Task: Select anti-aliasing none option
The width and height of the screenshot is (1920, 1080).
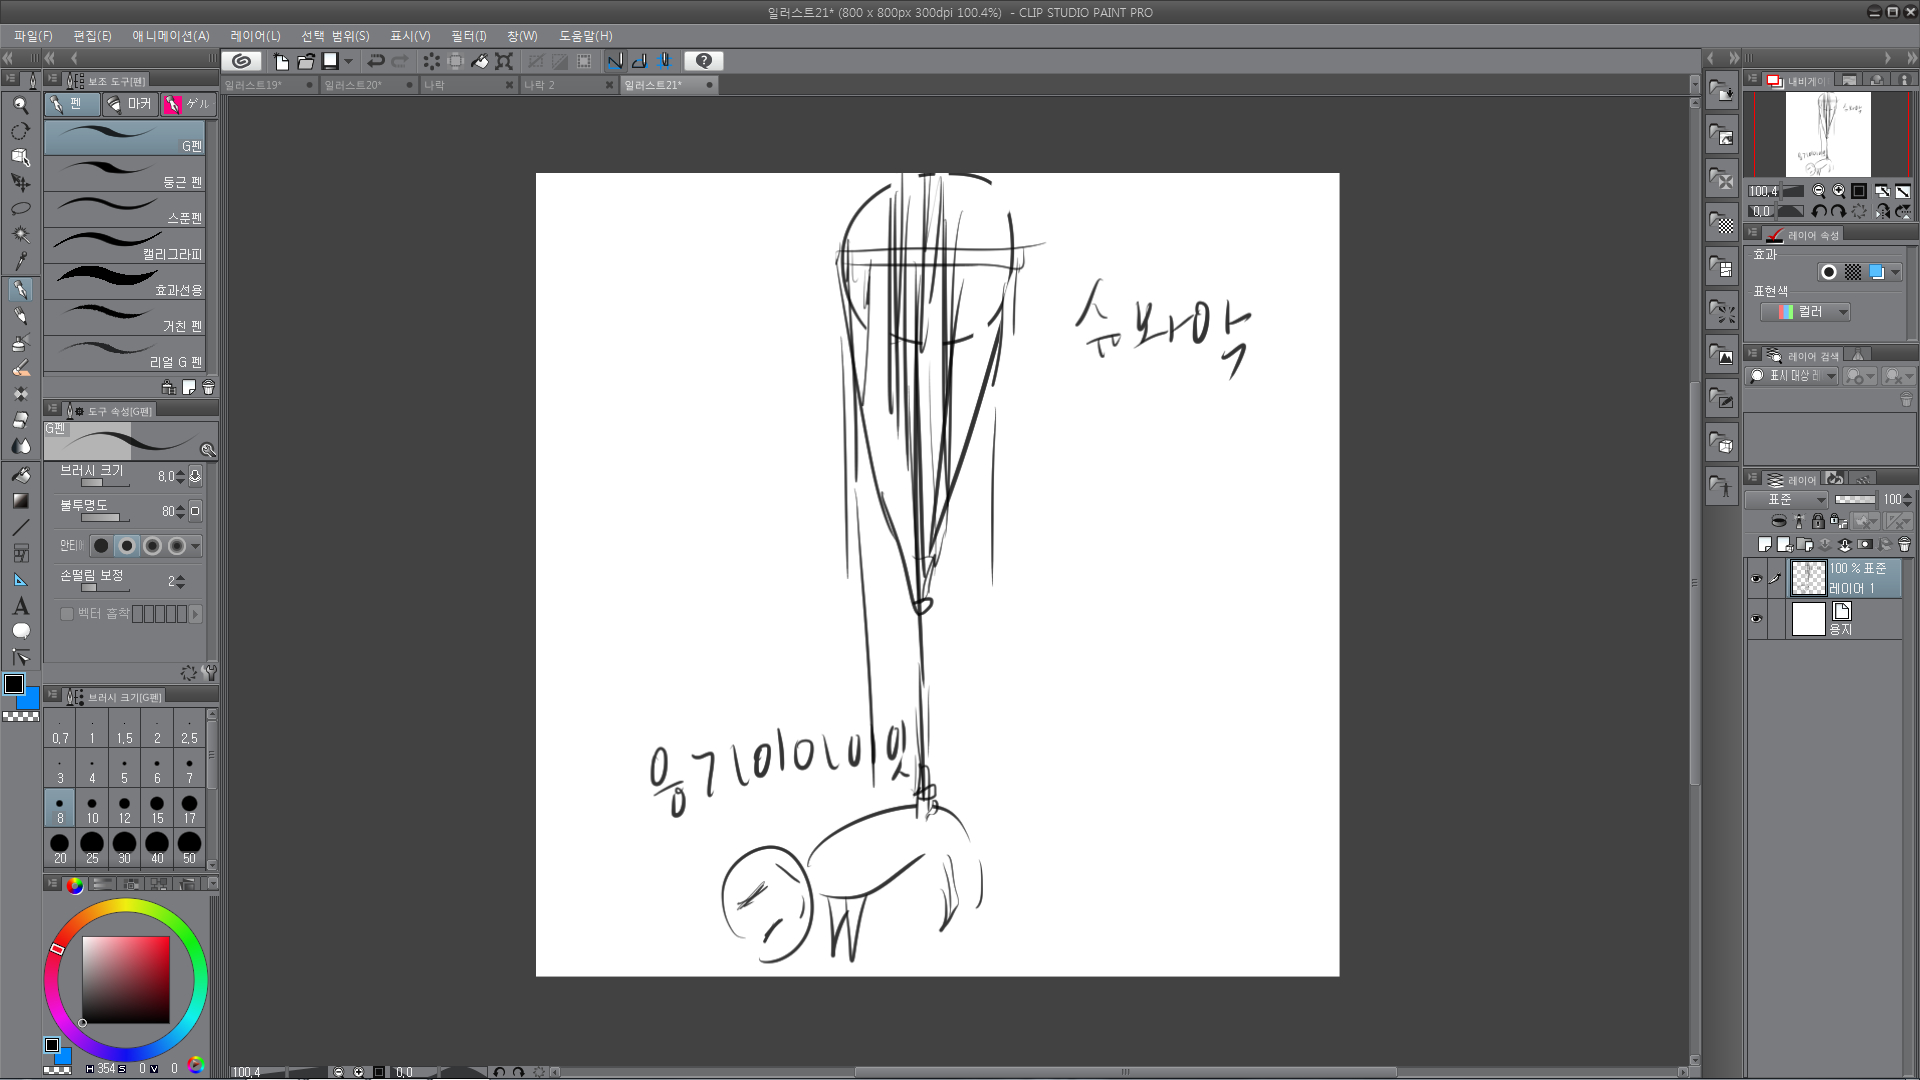Action: tap(101, 546)
